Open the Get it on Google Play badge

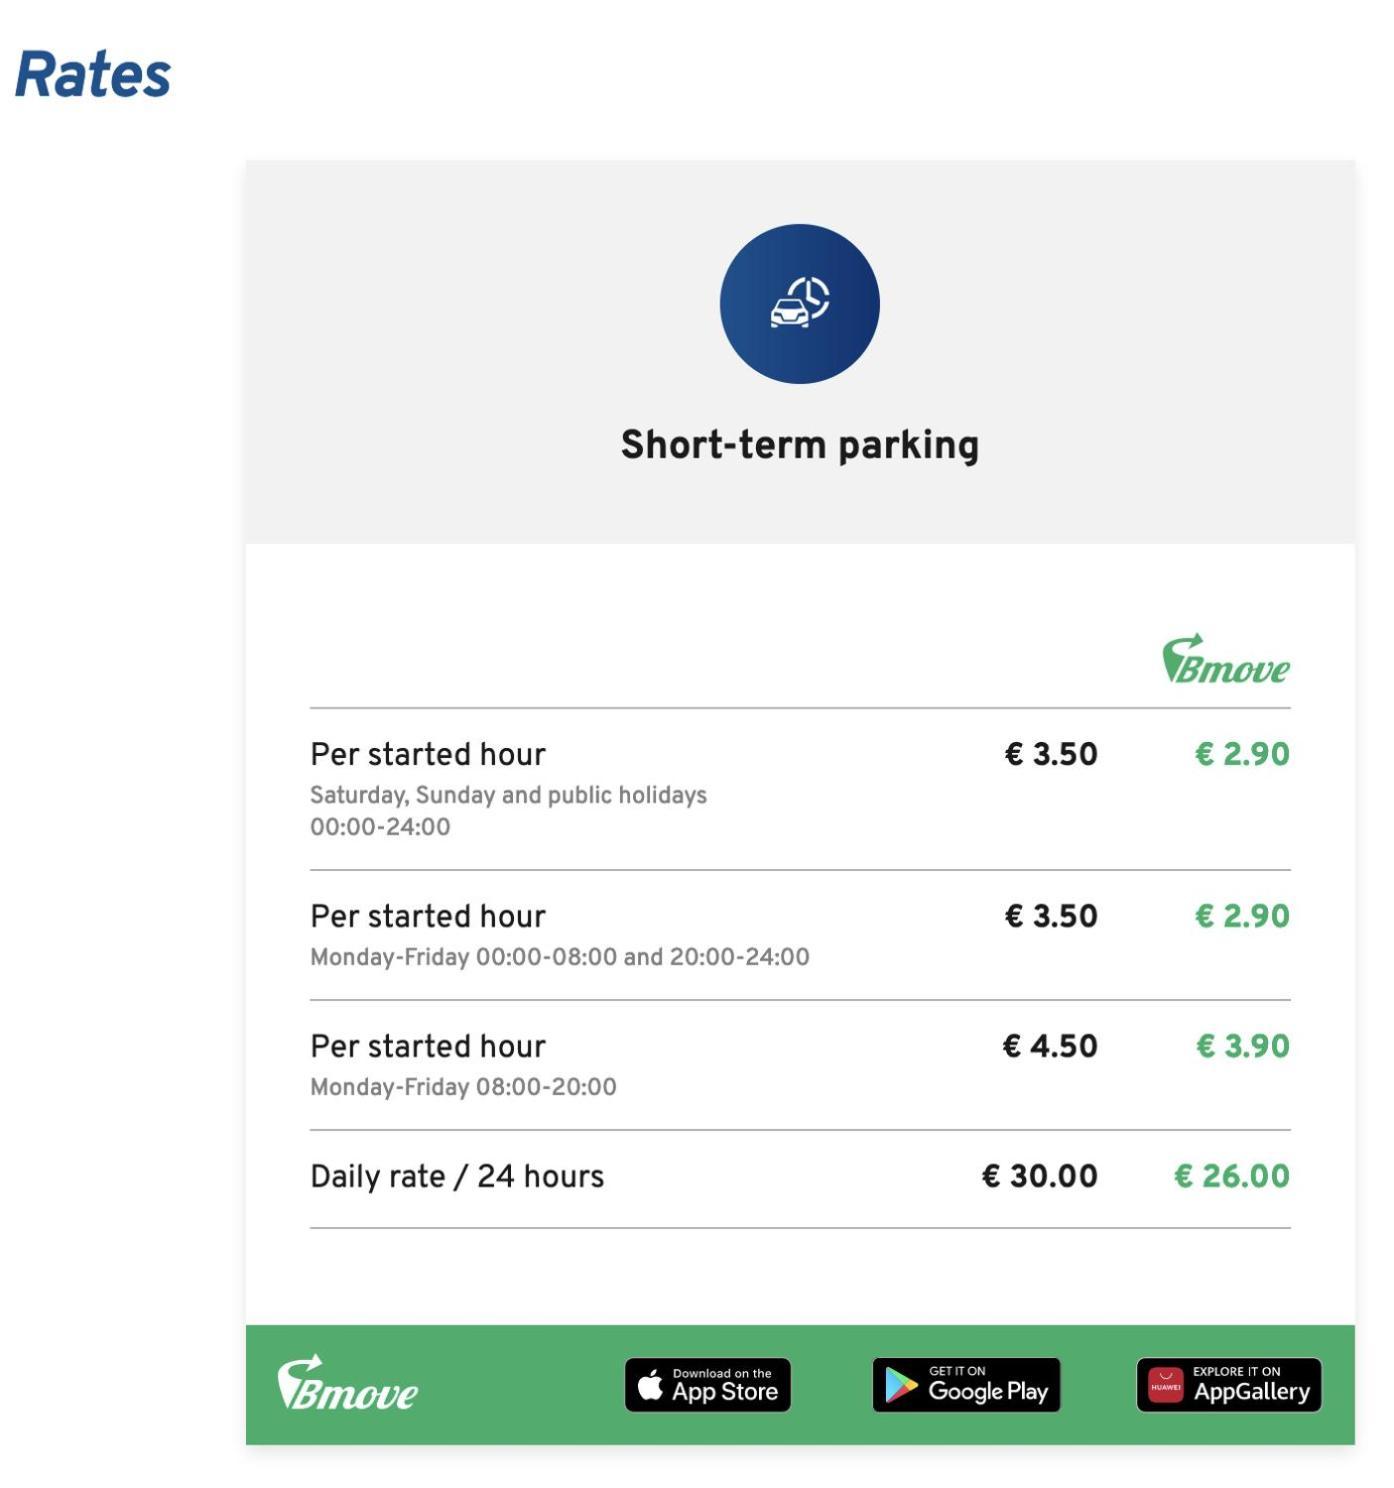966,1385
